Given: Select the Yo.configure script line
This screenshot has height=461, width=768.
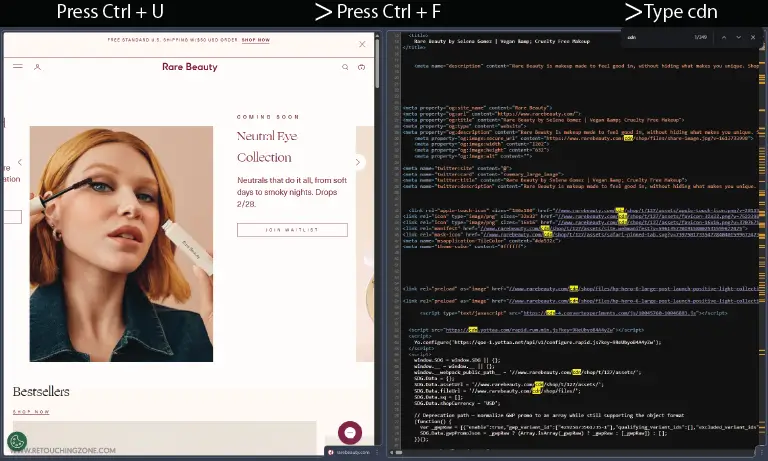Looking at the screenshot, I should (538, 342).
